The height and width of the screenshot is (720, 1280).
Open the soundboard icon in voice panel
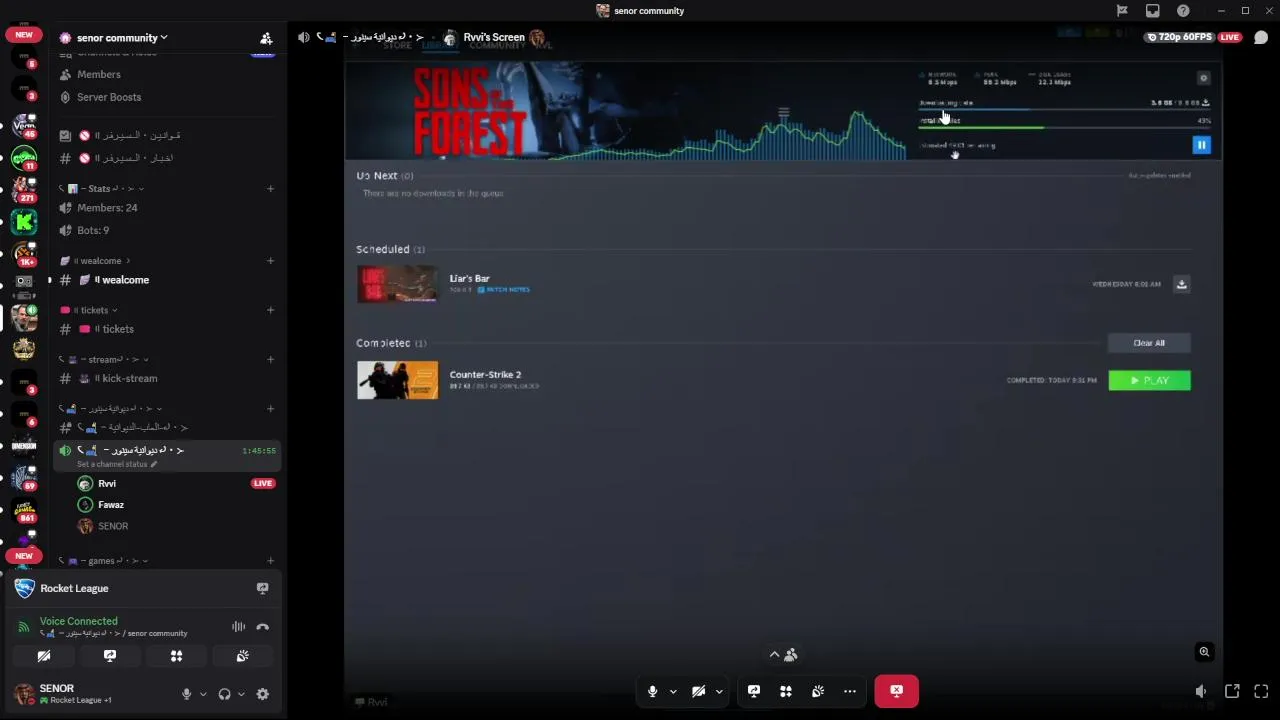click(x=242, y=656)
